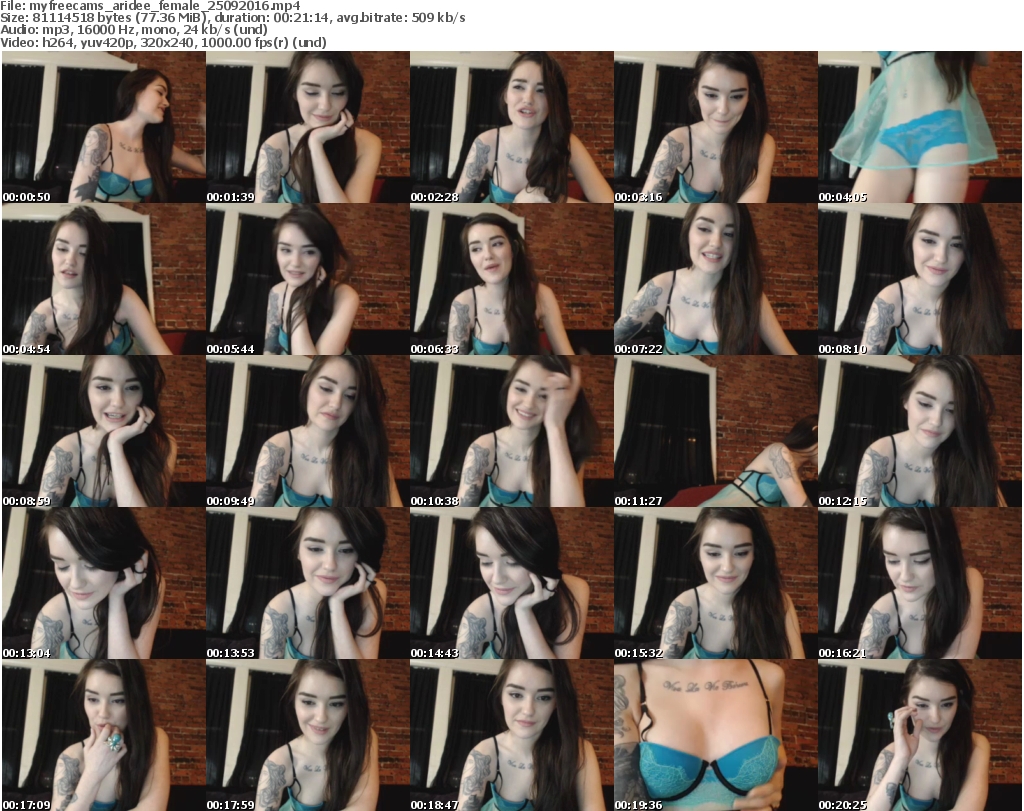Click the thumbnail stamped 00:07:22
Image resolution: width=1024 pixels, height=811 pixels.
coord(716,279)
